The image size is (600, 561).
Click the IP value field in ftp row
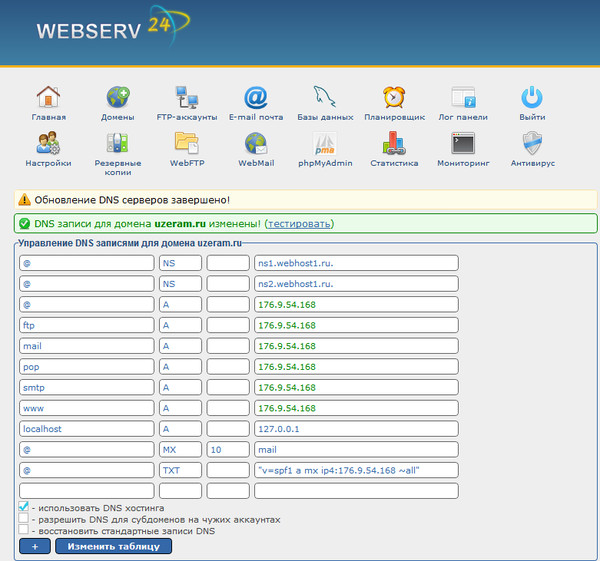tap(356, 325)
